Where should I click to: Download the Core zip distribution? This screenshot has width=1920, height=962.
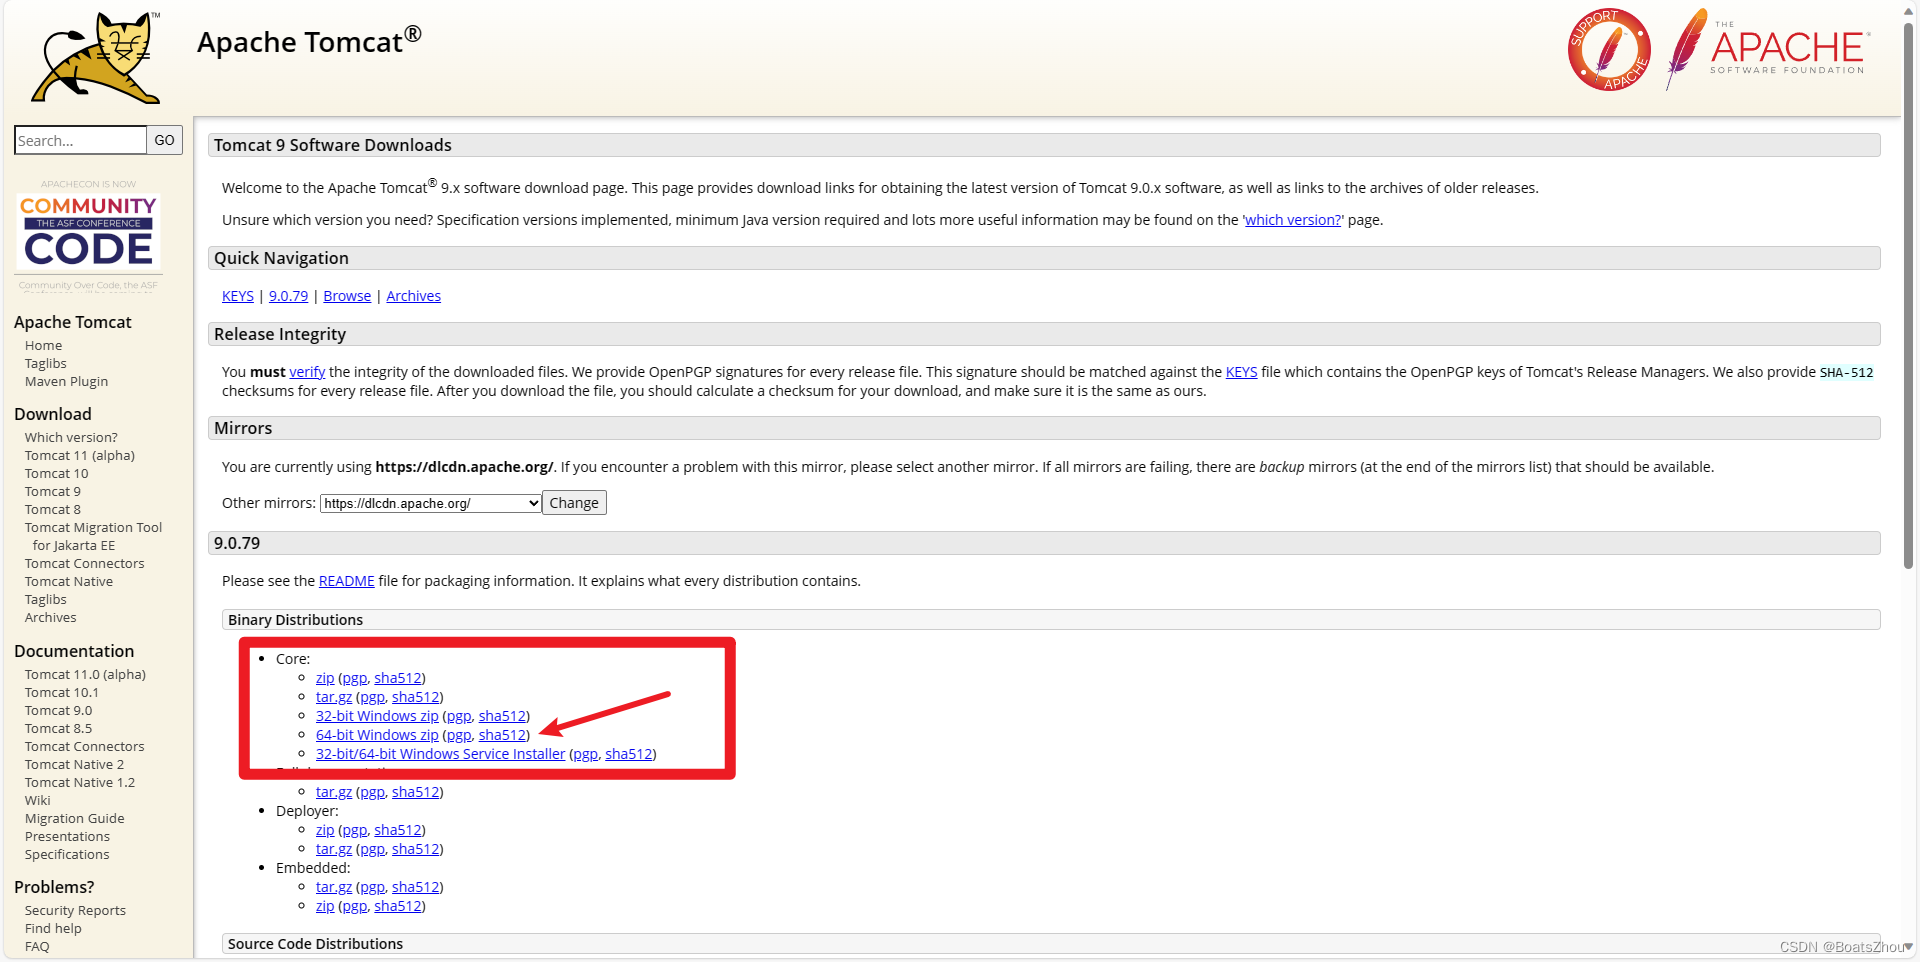(325, 678)
